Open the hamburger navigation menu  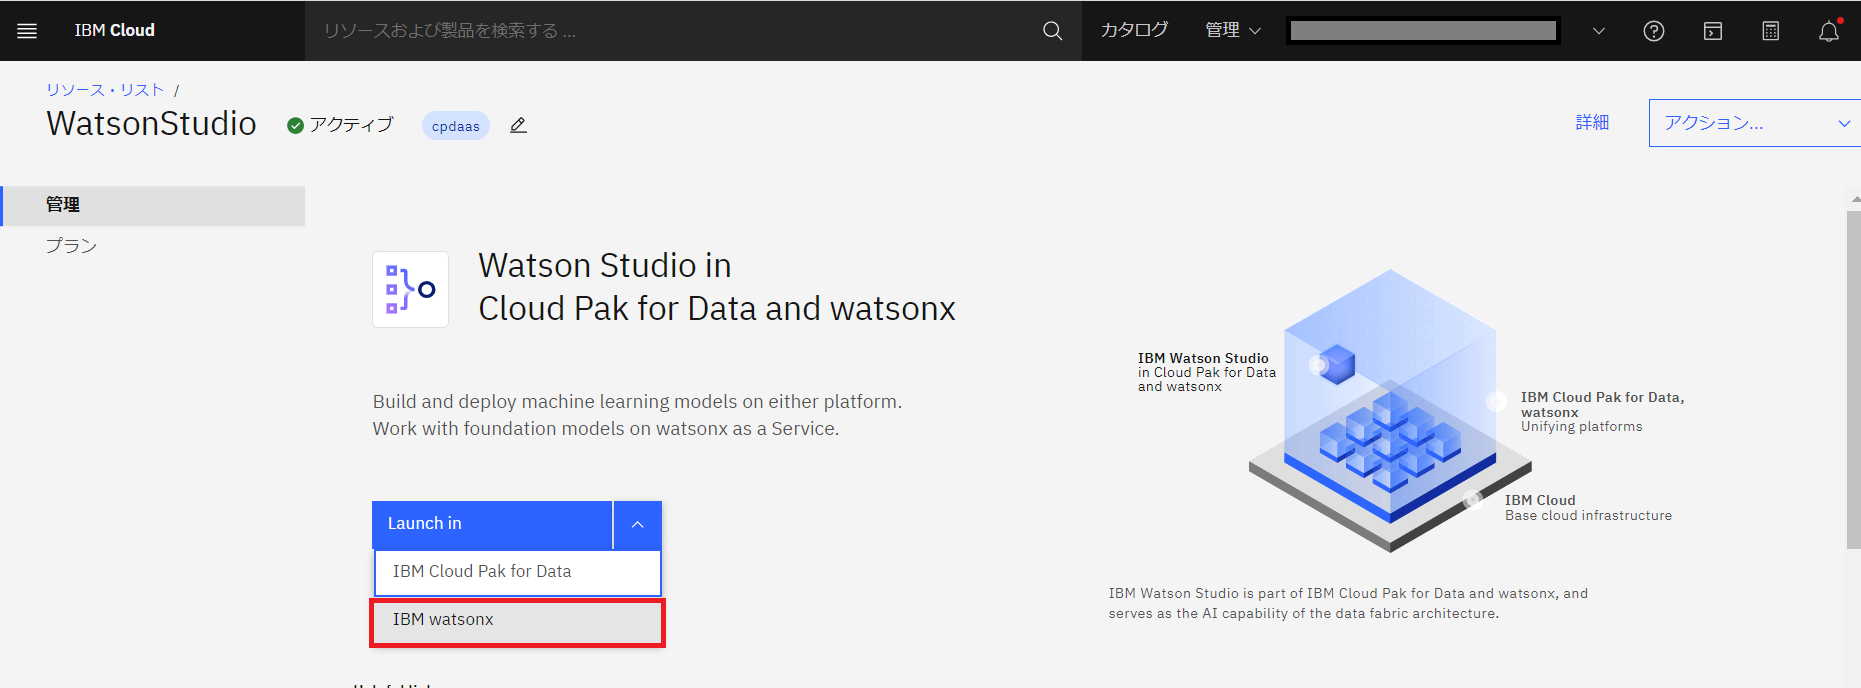[27, 31]
